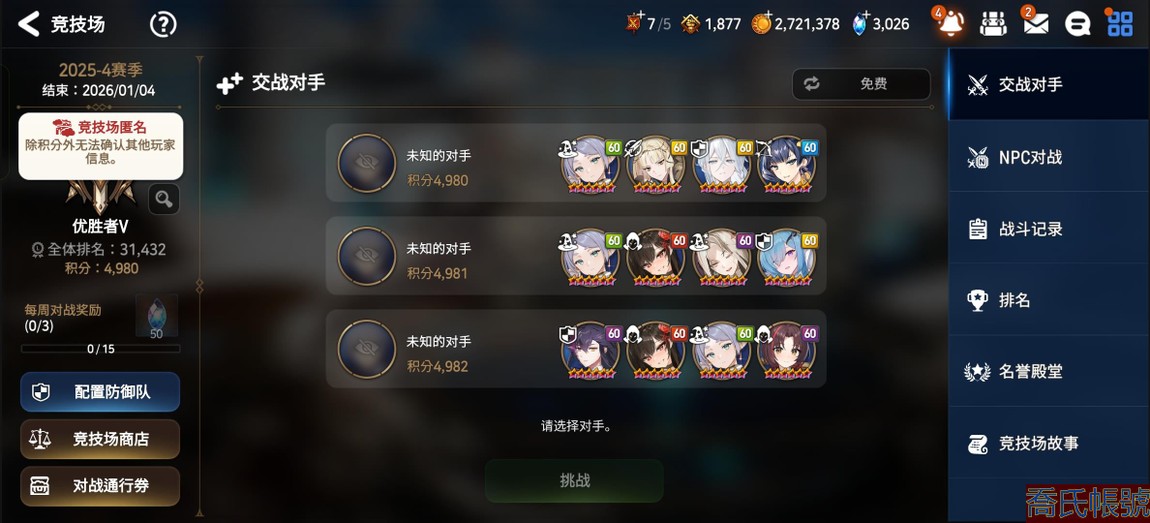Click the back arrow beside 竞技场
The height and width of the screenshot is (523, 1150).
click(29, 24)
